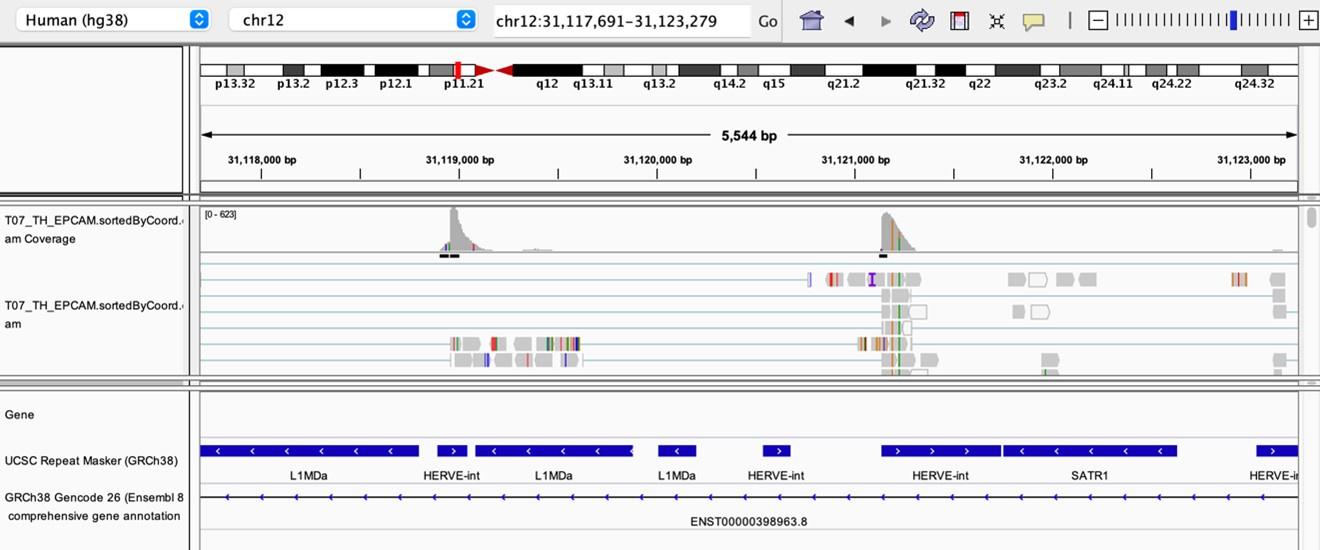Click the q21.2 band on the ideogram
The width and height of the screenshot is (1320, 550).
(x=843, y=70)
